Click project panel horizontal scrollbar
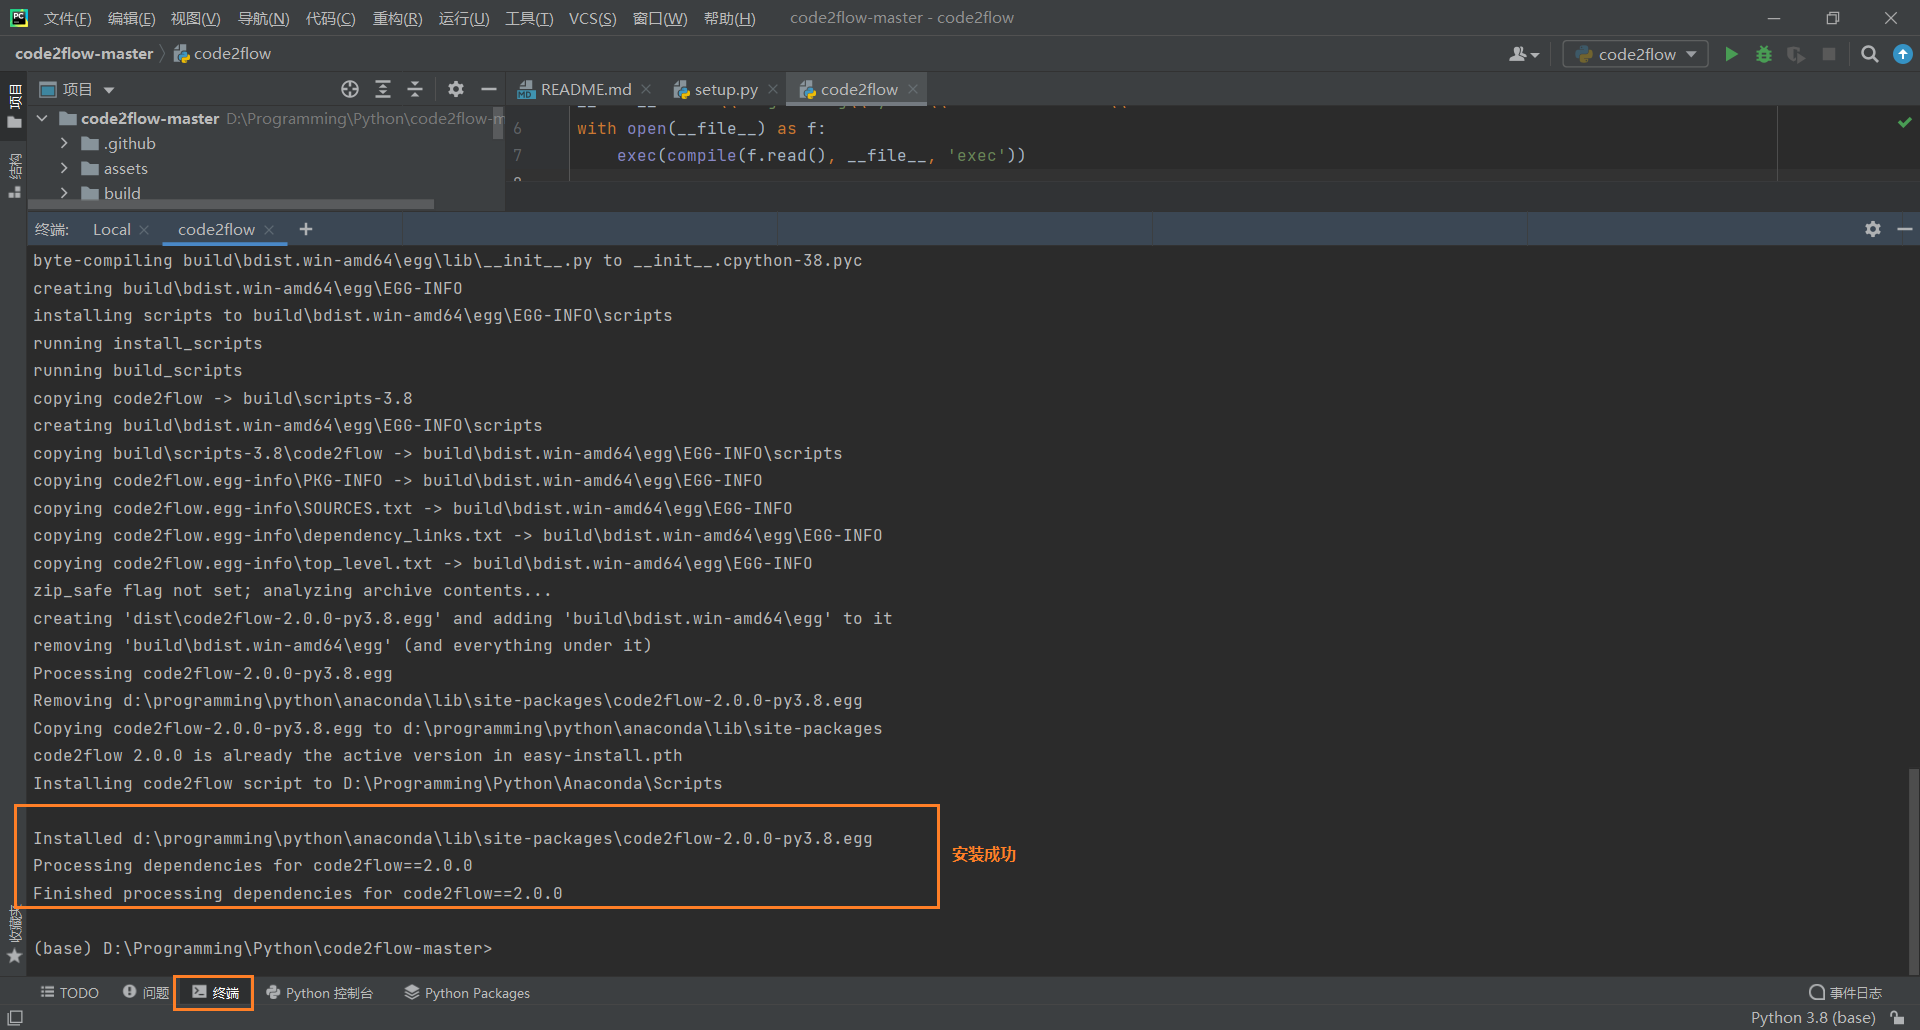The image size is (1920, 1030). point(232,204)
